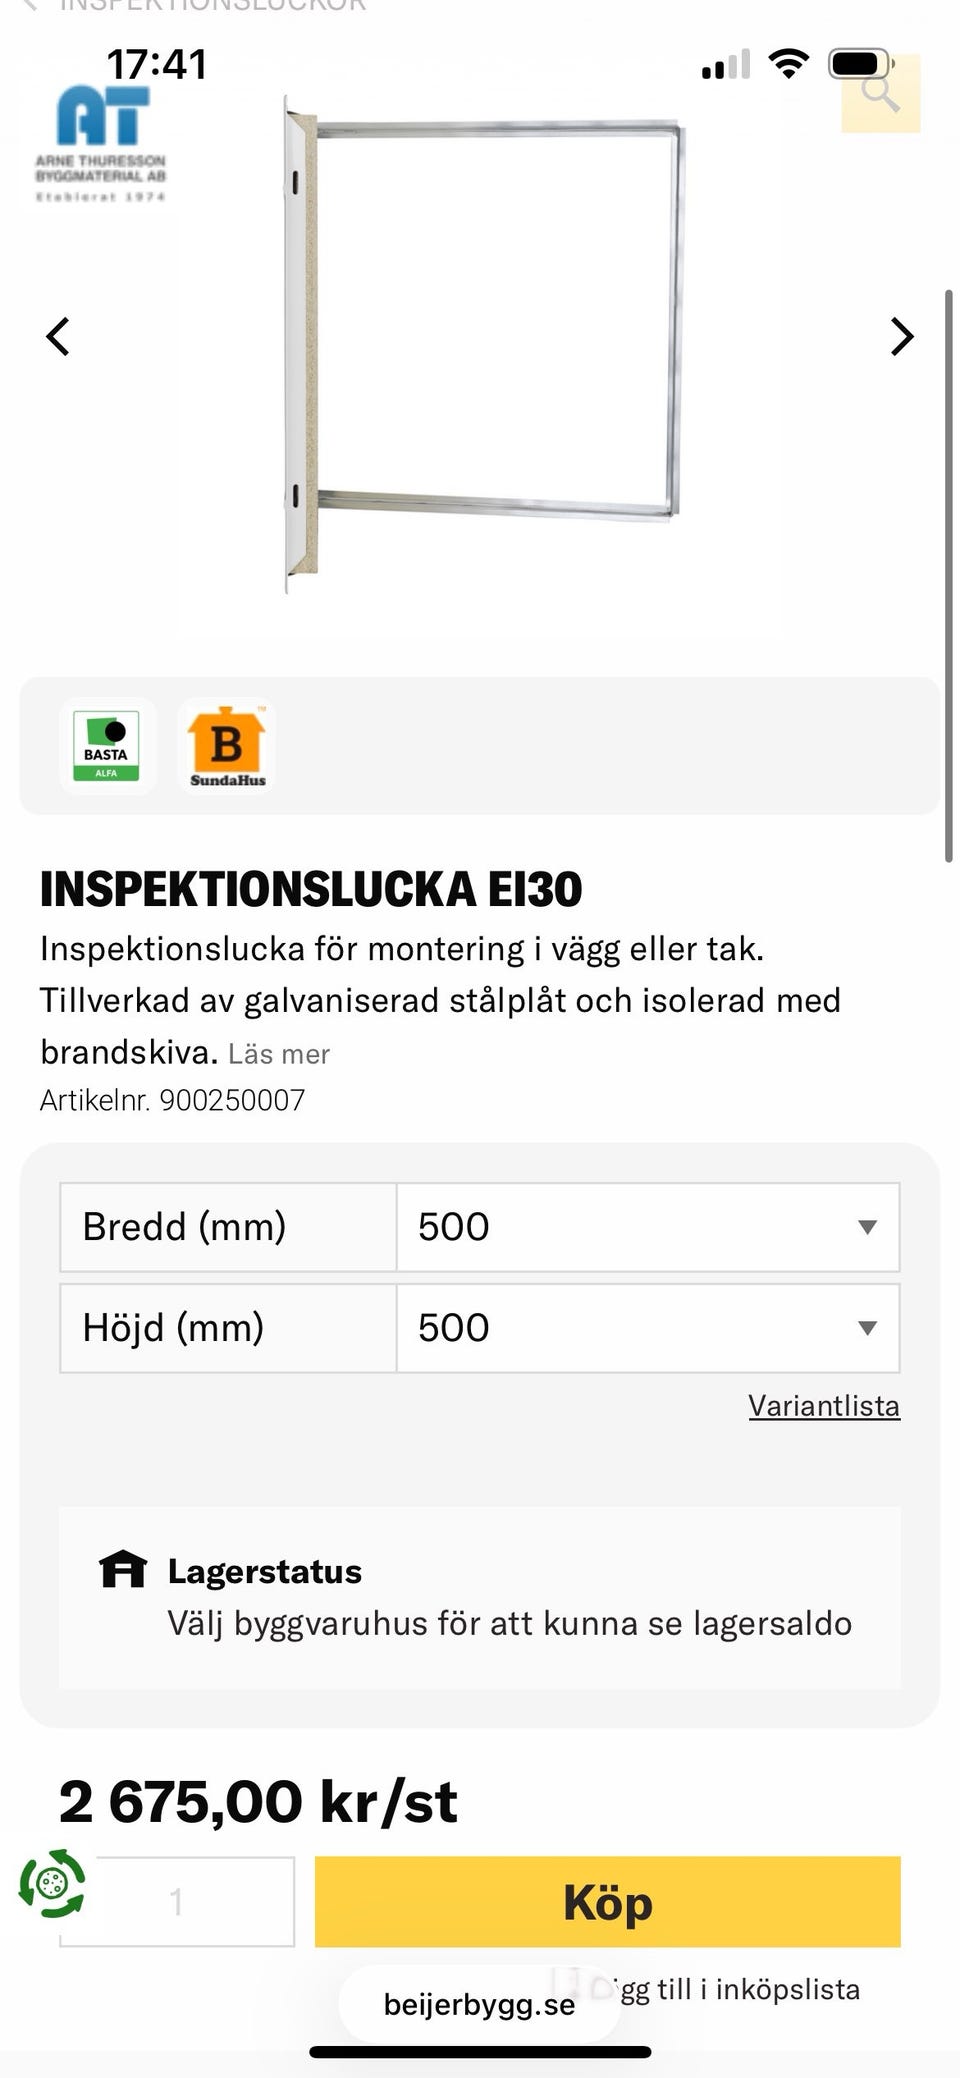This screenshot has width=960, height=2078.
Task: Click the page scrollbar on the right
Action: pyautogui.click(x=948, y=575)
